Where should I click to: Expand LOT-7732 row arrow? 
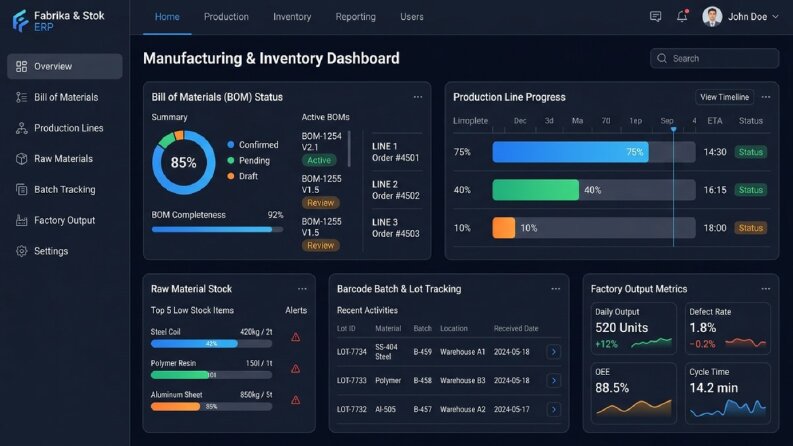click(554, 409)
